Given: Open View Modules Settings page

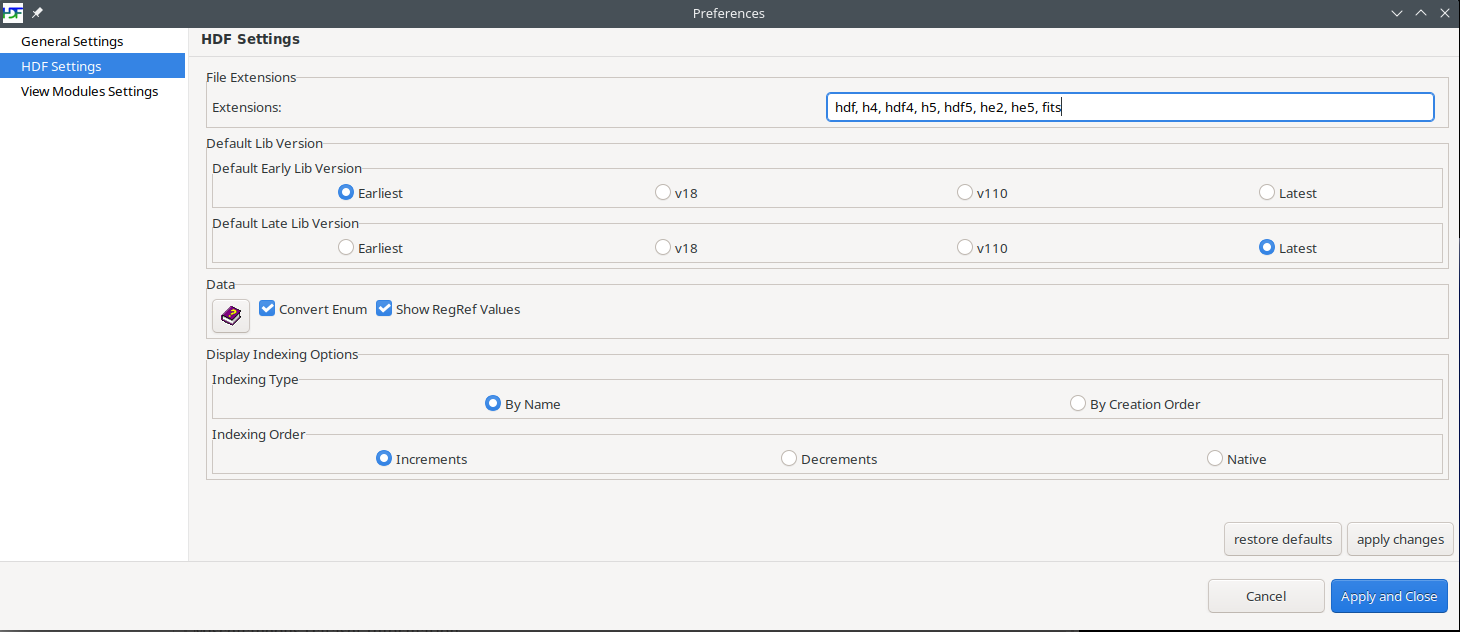Looking at the screenshot, I should (89, 91).
